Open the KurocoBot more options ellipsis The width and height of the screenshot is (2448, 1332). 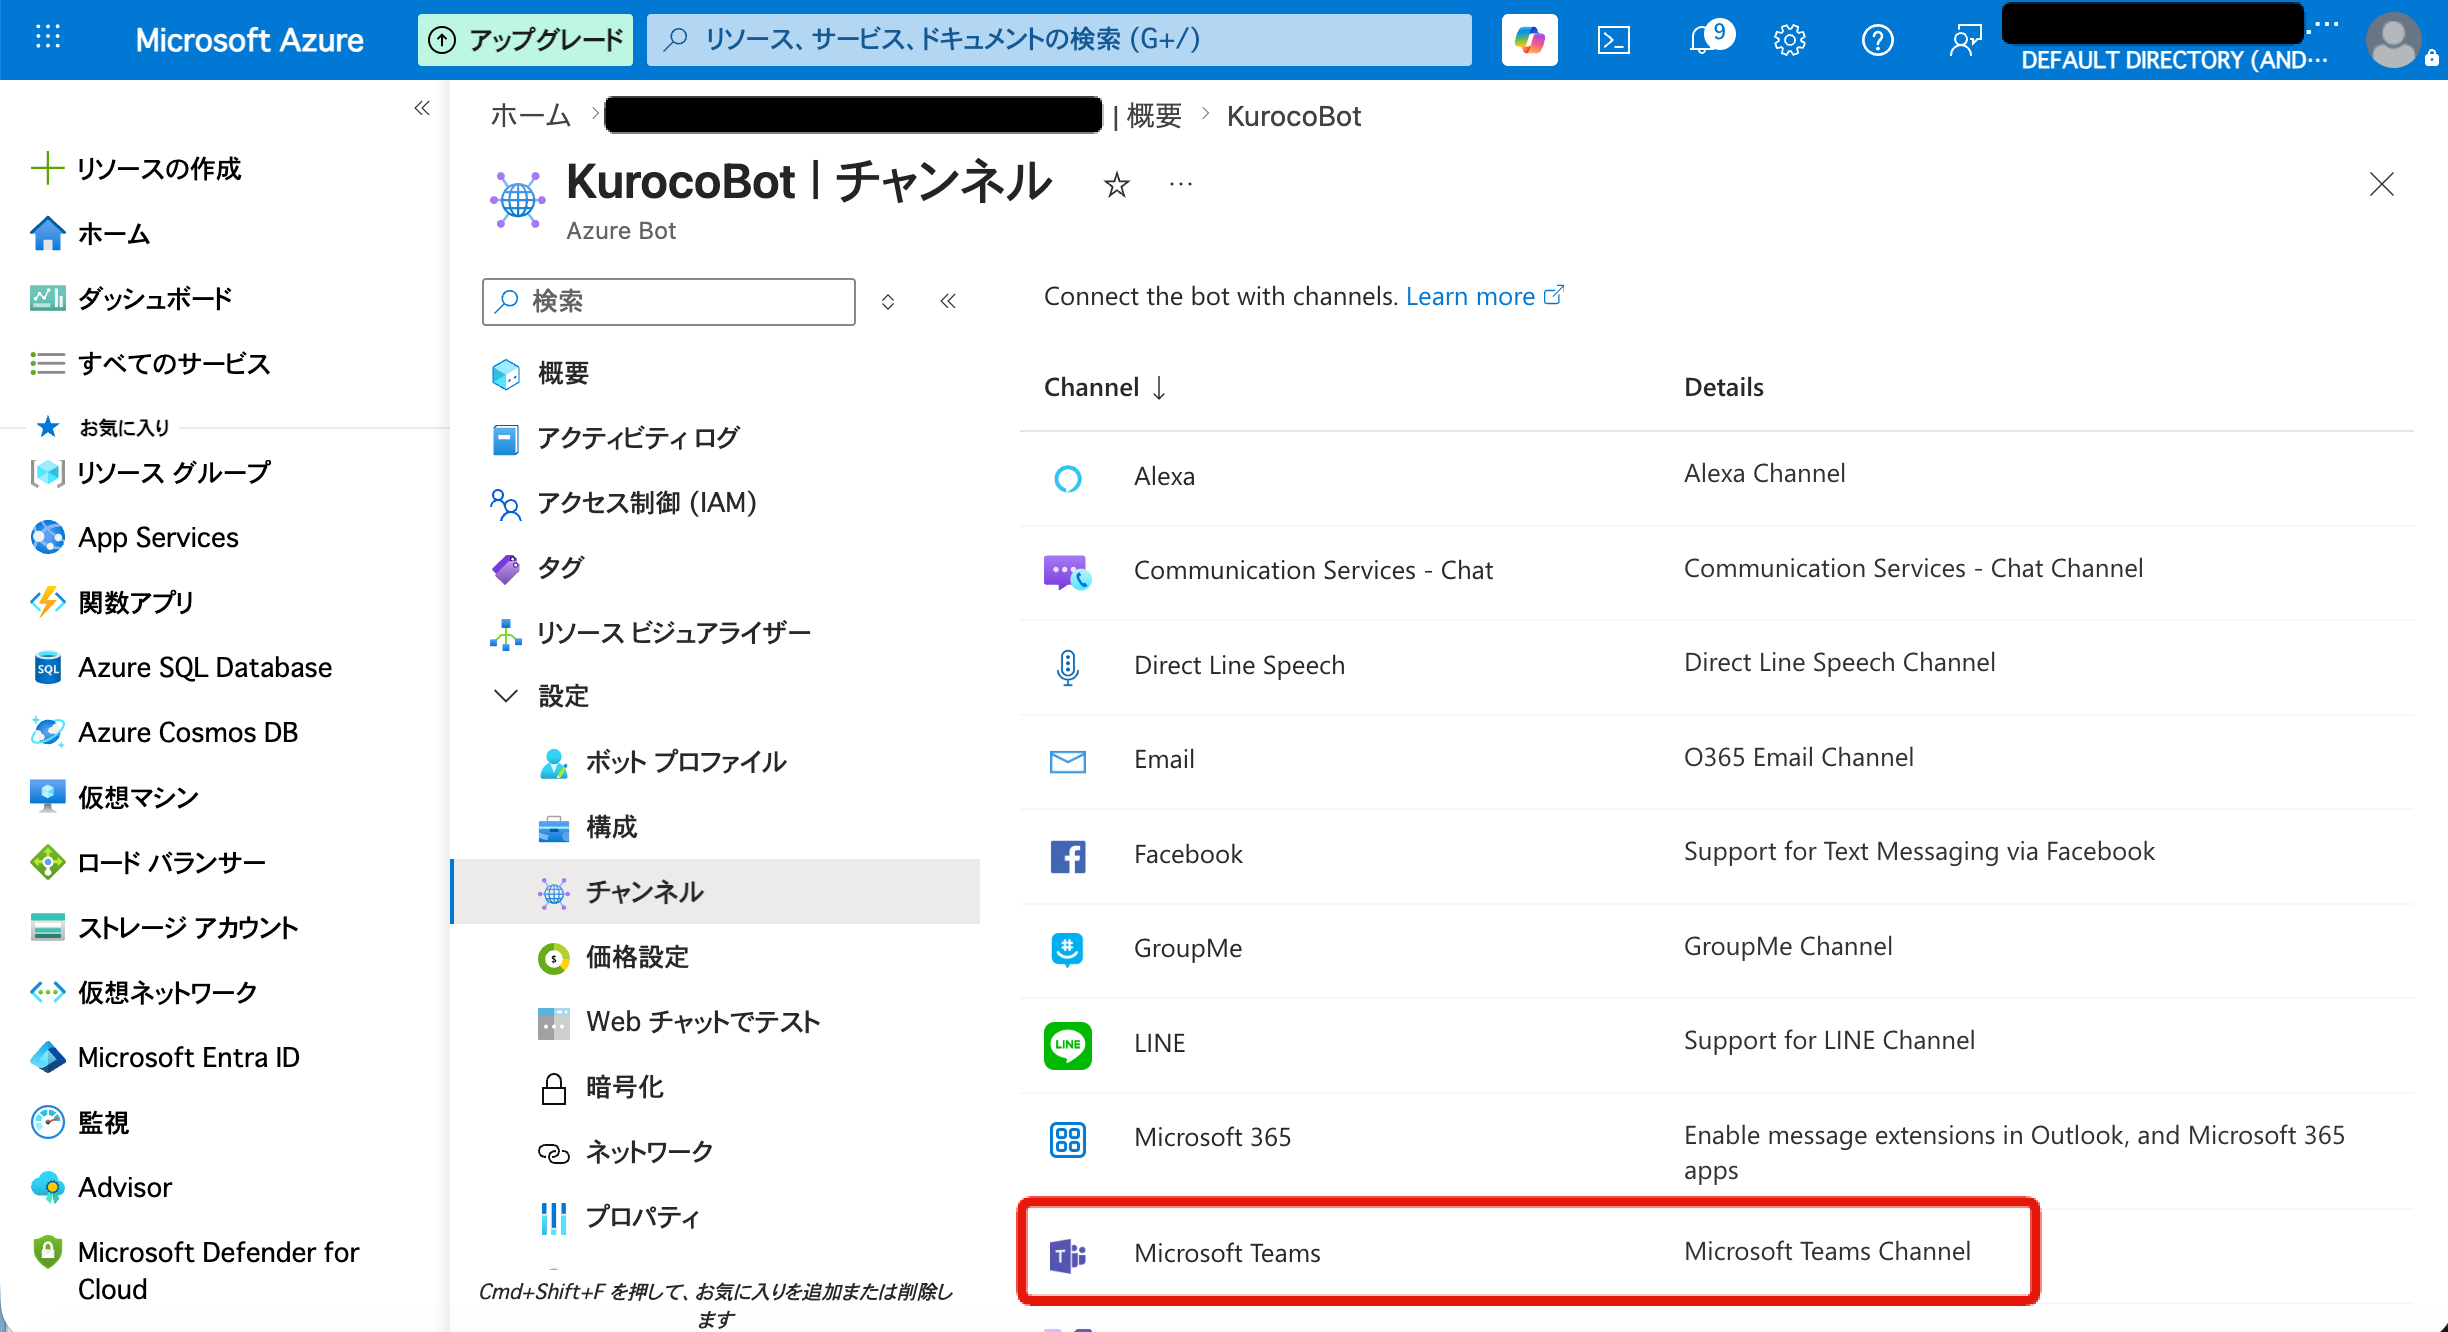[1181, 185]
